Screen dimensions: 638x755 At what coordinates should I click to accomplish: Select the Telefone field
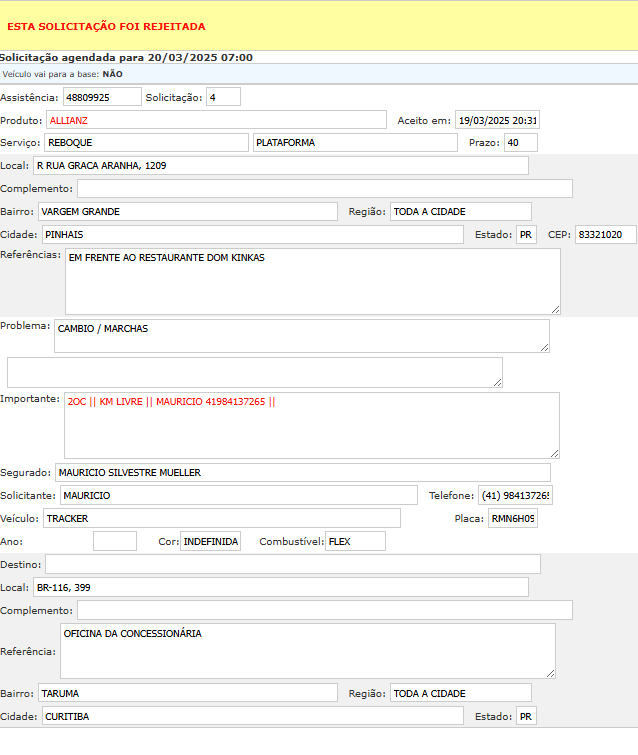pyautogui.click(x=515, y=495)
